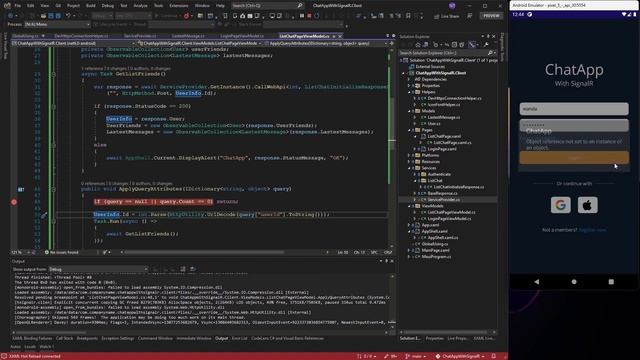This screenshot has width=640, height=360.
Task: Open project target dropdown net8.0-android
Action: 73,43
